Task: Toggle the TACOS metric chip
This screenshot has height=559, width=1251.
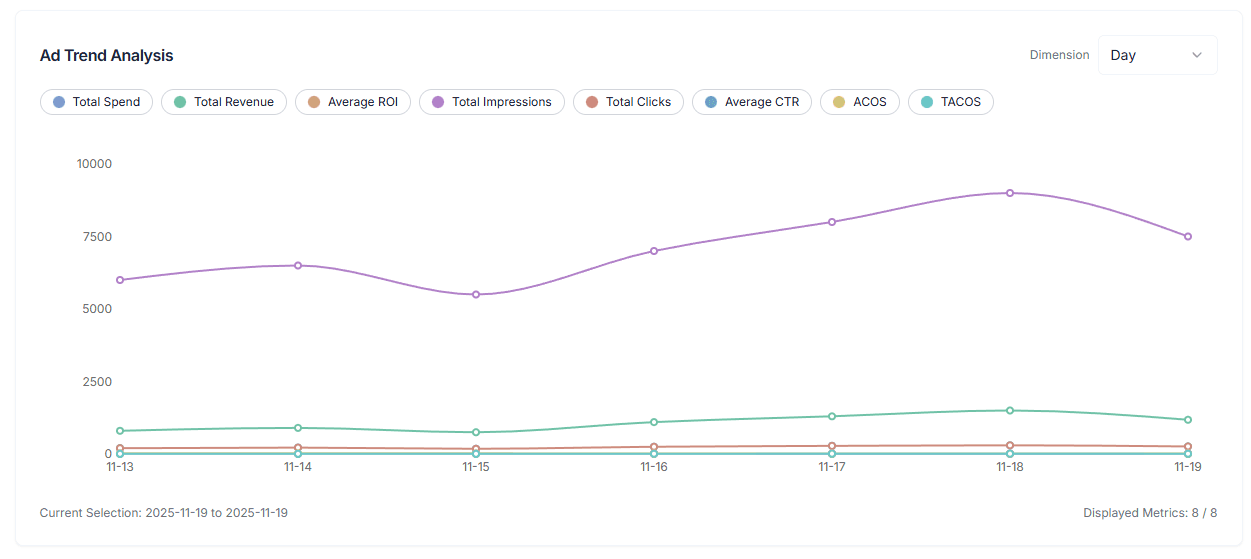Action: pyautogui.click(x=951, y=102)
